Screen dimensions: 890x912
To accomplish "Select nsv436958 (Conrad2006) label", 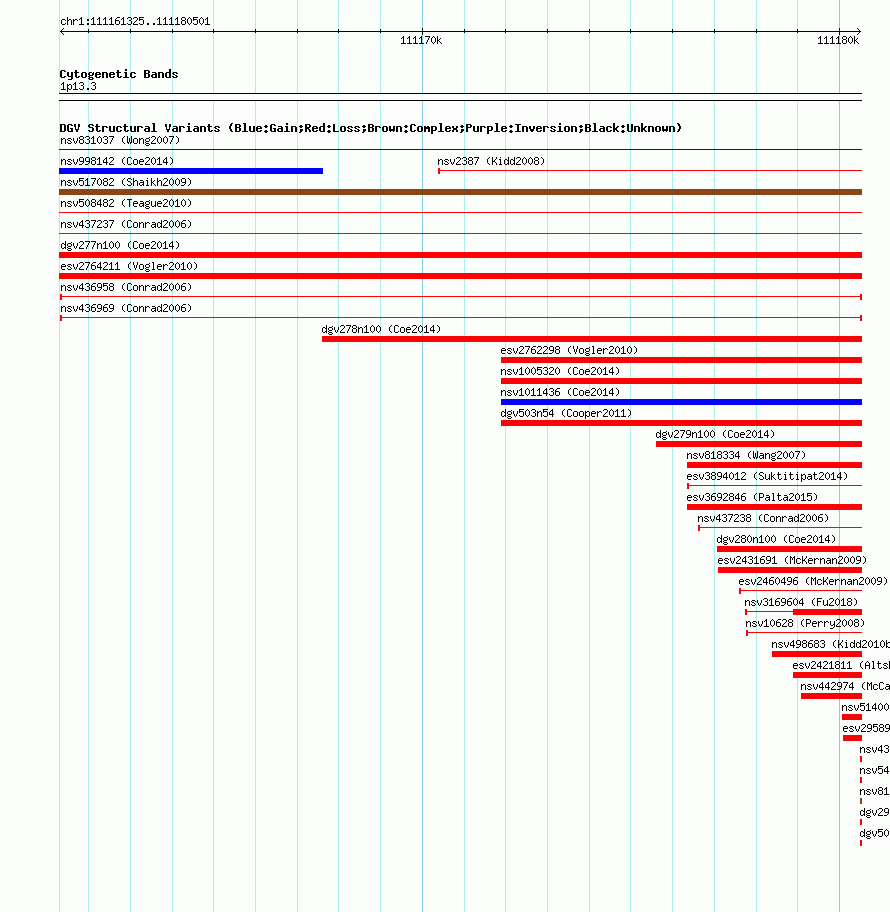I will 126,287.
